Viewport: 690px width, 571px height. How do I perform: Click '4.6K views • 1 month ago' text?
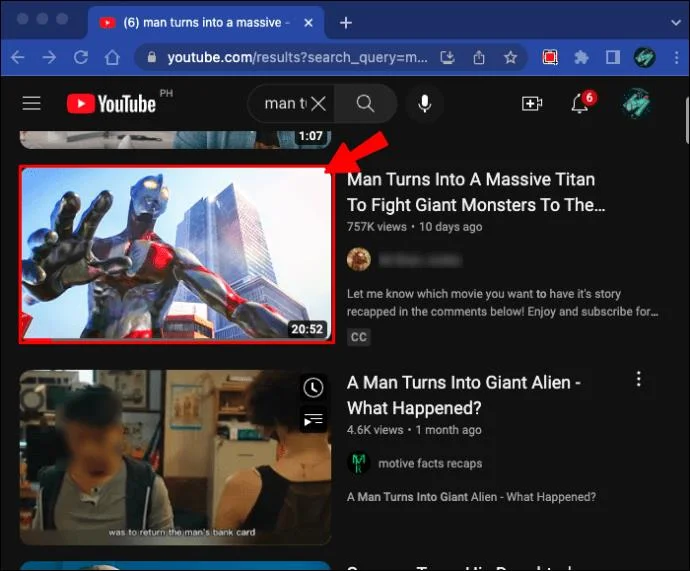coord(414,430)
